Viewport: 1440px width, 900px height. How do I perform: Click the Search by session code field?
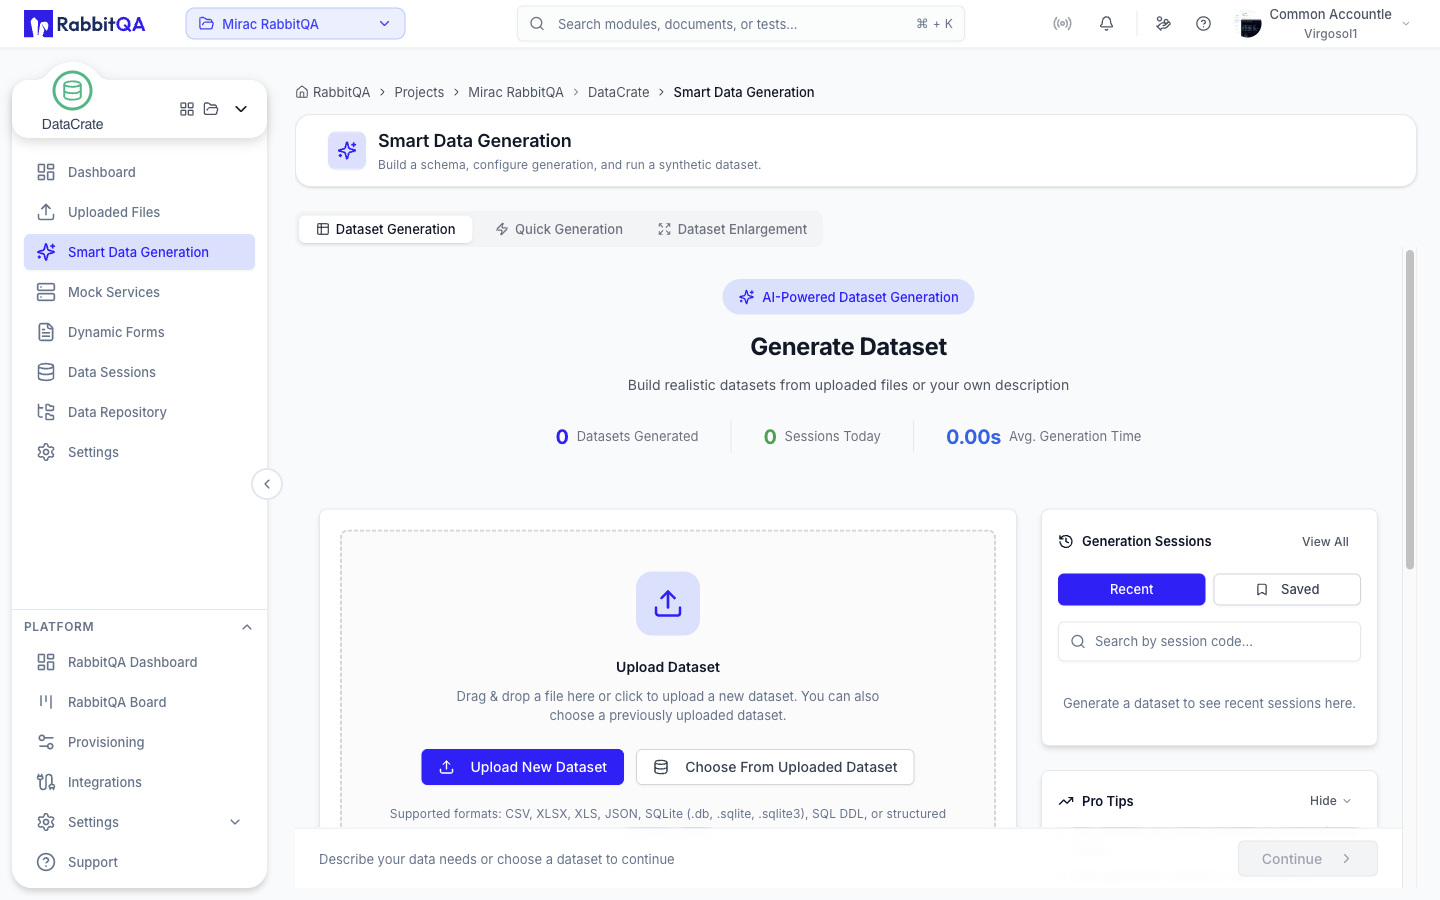point(1209,641)
